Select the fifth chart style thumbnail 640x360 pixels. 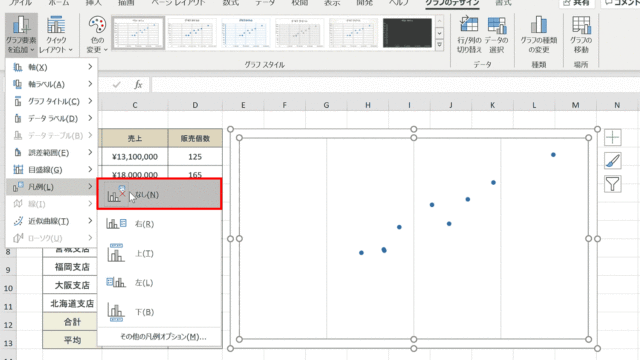coord(353,33)
